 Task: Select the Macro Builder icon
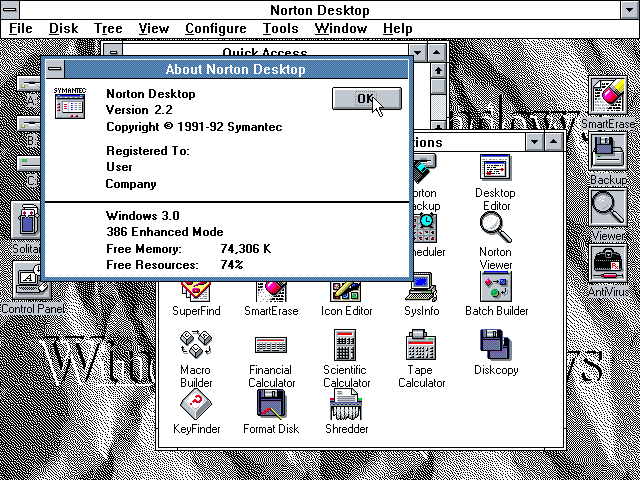[196, 358]
